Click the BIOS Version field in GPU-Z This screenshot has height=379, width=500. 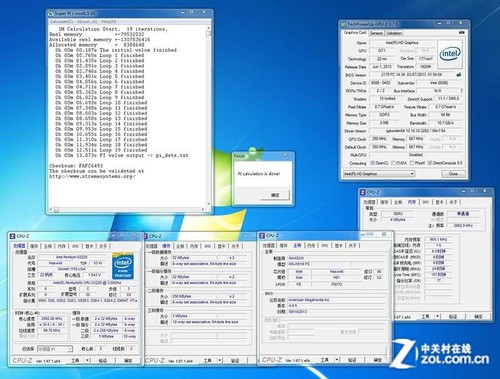(x=412, y=75)
